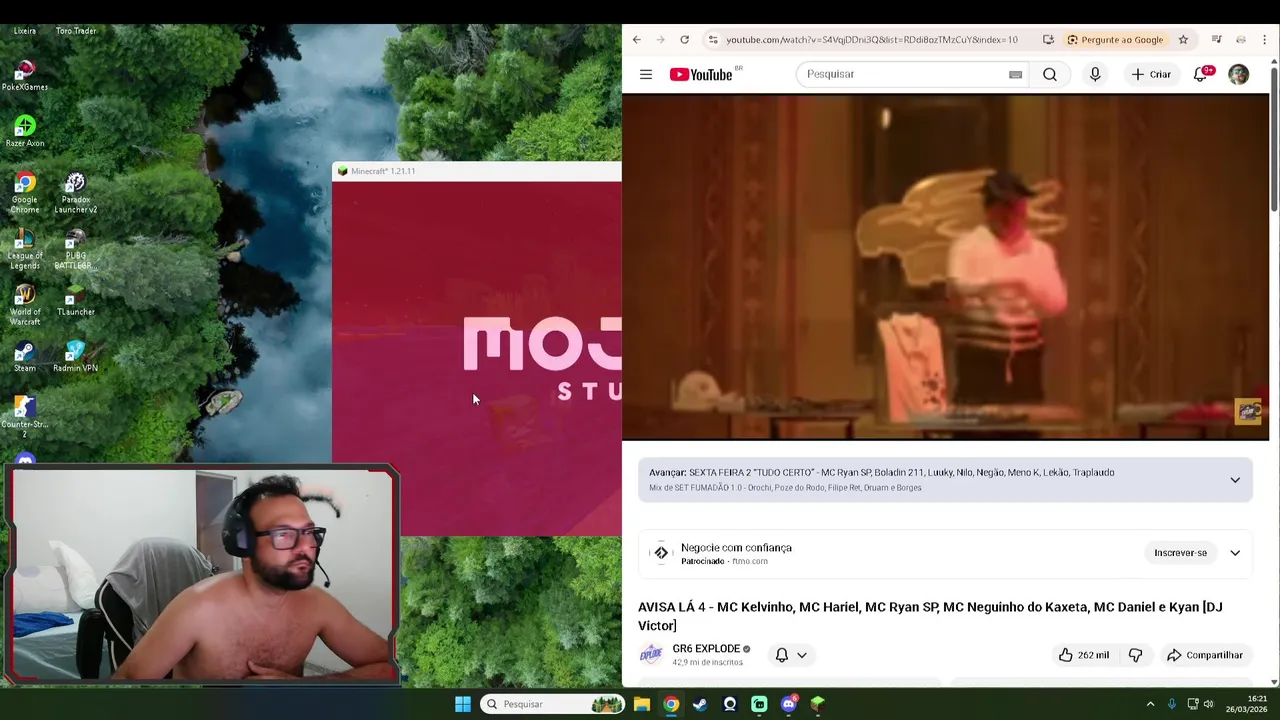
Task: Open the PokeXGames desktop shortcut
Action: [25, 75]
